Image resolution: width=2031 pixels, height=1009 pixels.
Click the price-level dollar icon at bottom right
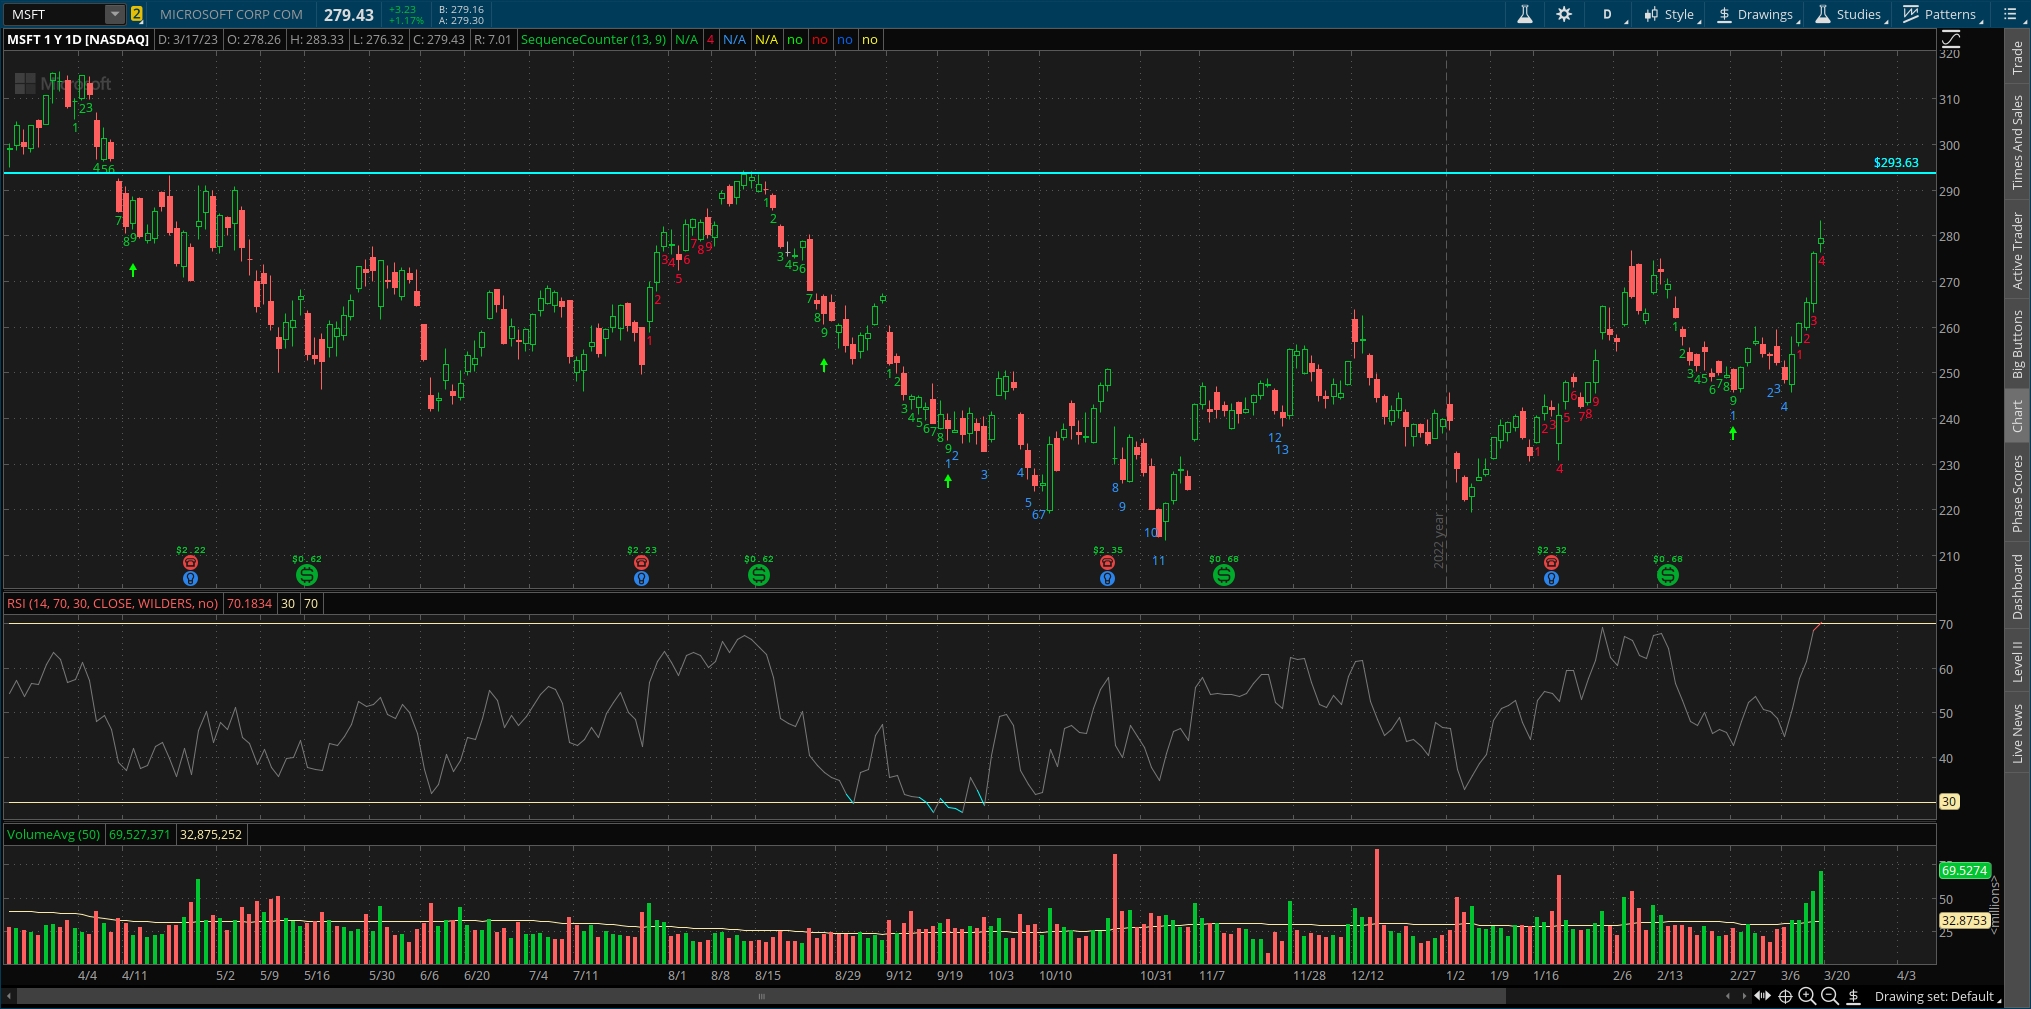coord(1853,996)
